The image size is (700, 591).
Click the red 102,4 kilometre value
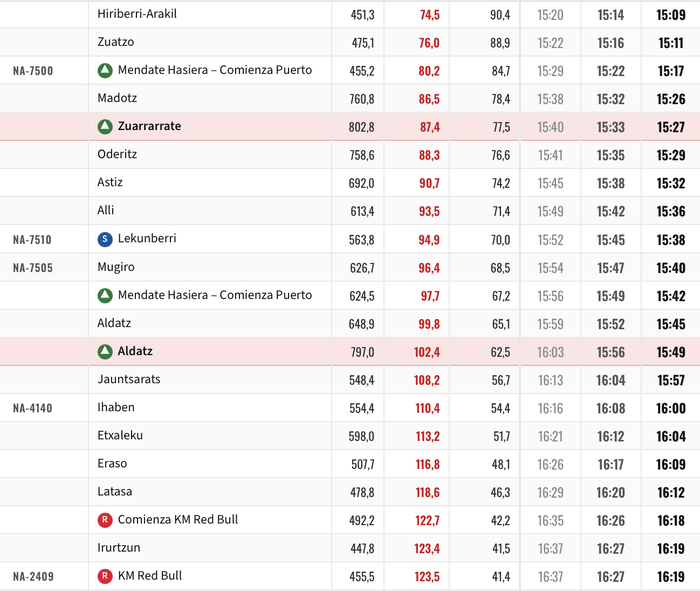click(x=427, y=352)
